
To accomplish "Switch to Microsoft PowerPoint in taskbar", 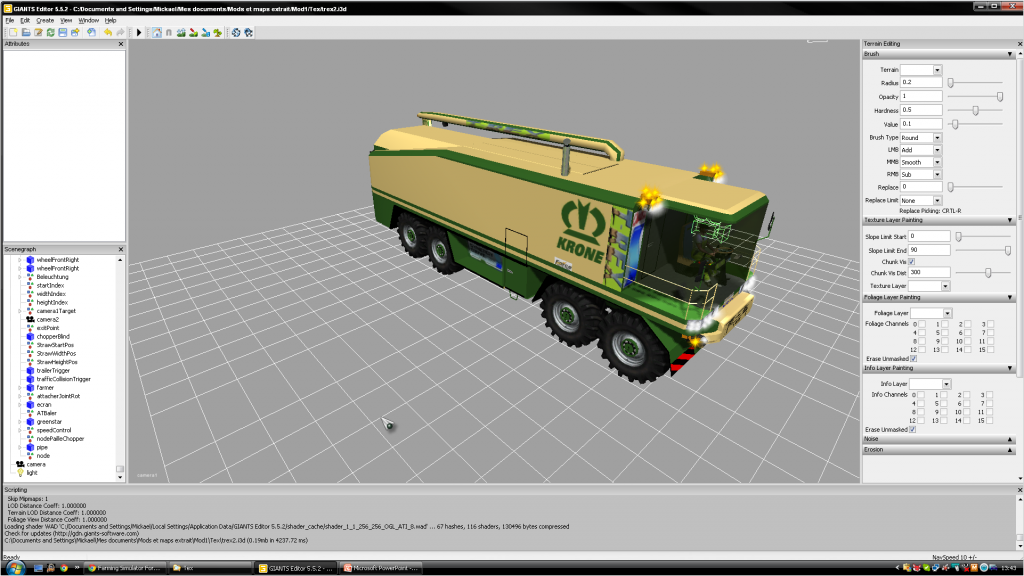I will 381,568.
